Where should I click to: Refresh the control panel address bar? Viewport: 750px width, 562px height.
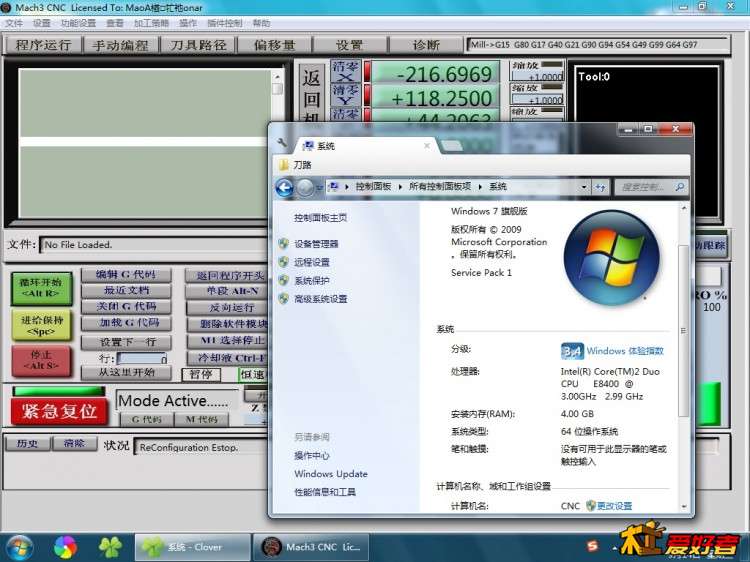tap(600, 187)
